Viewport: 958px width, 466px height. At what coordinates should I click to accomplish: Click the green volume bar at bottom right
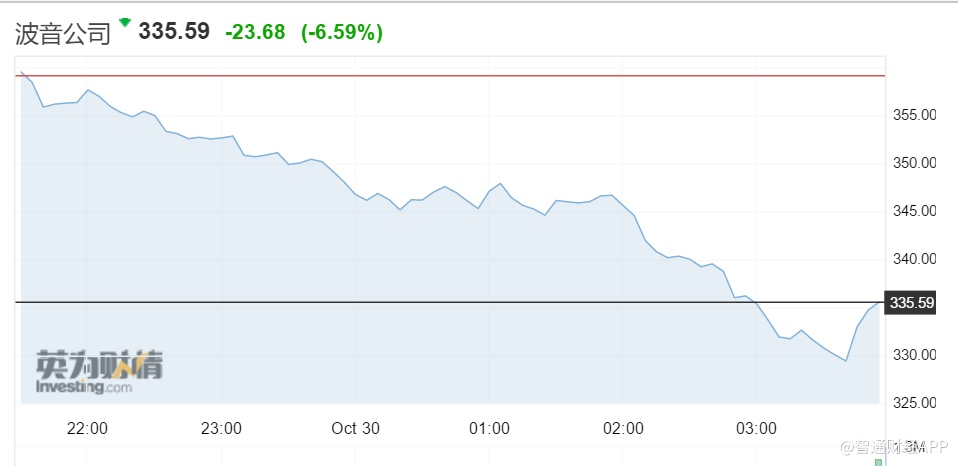pos(878,462)
